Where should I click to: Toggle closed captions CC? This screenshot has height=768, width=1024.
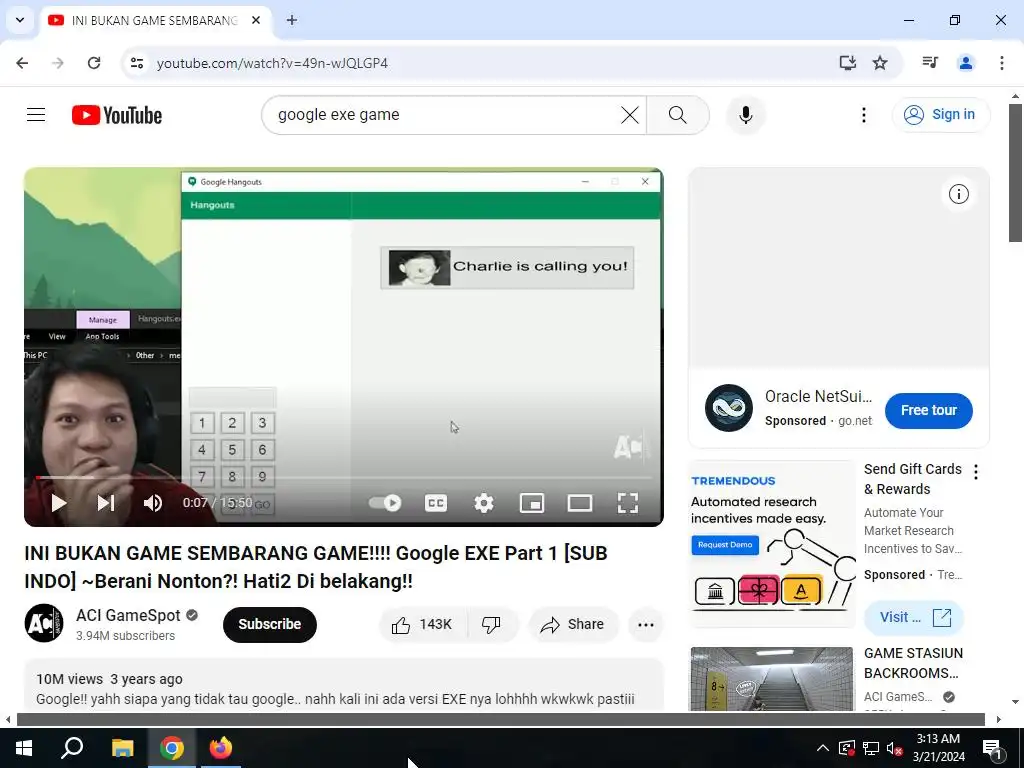tap(436, 503)
